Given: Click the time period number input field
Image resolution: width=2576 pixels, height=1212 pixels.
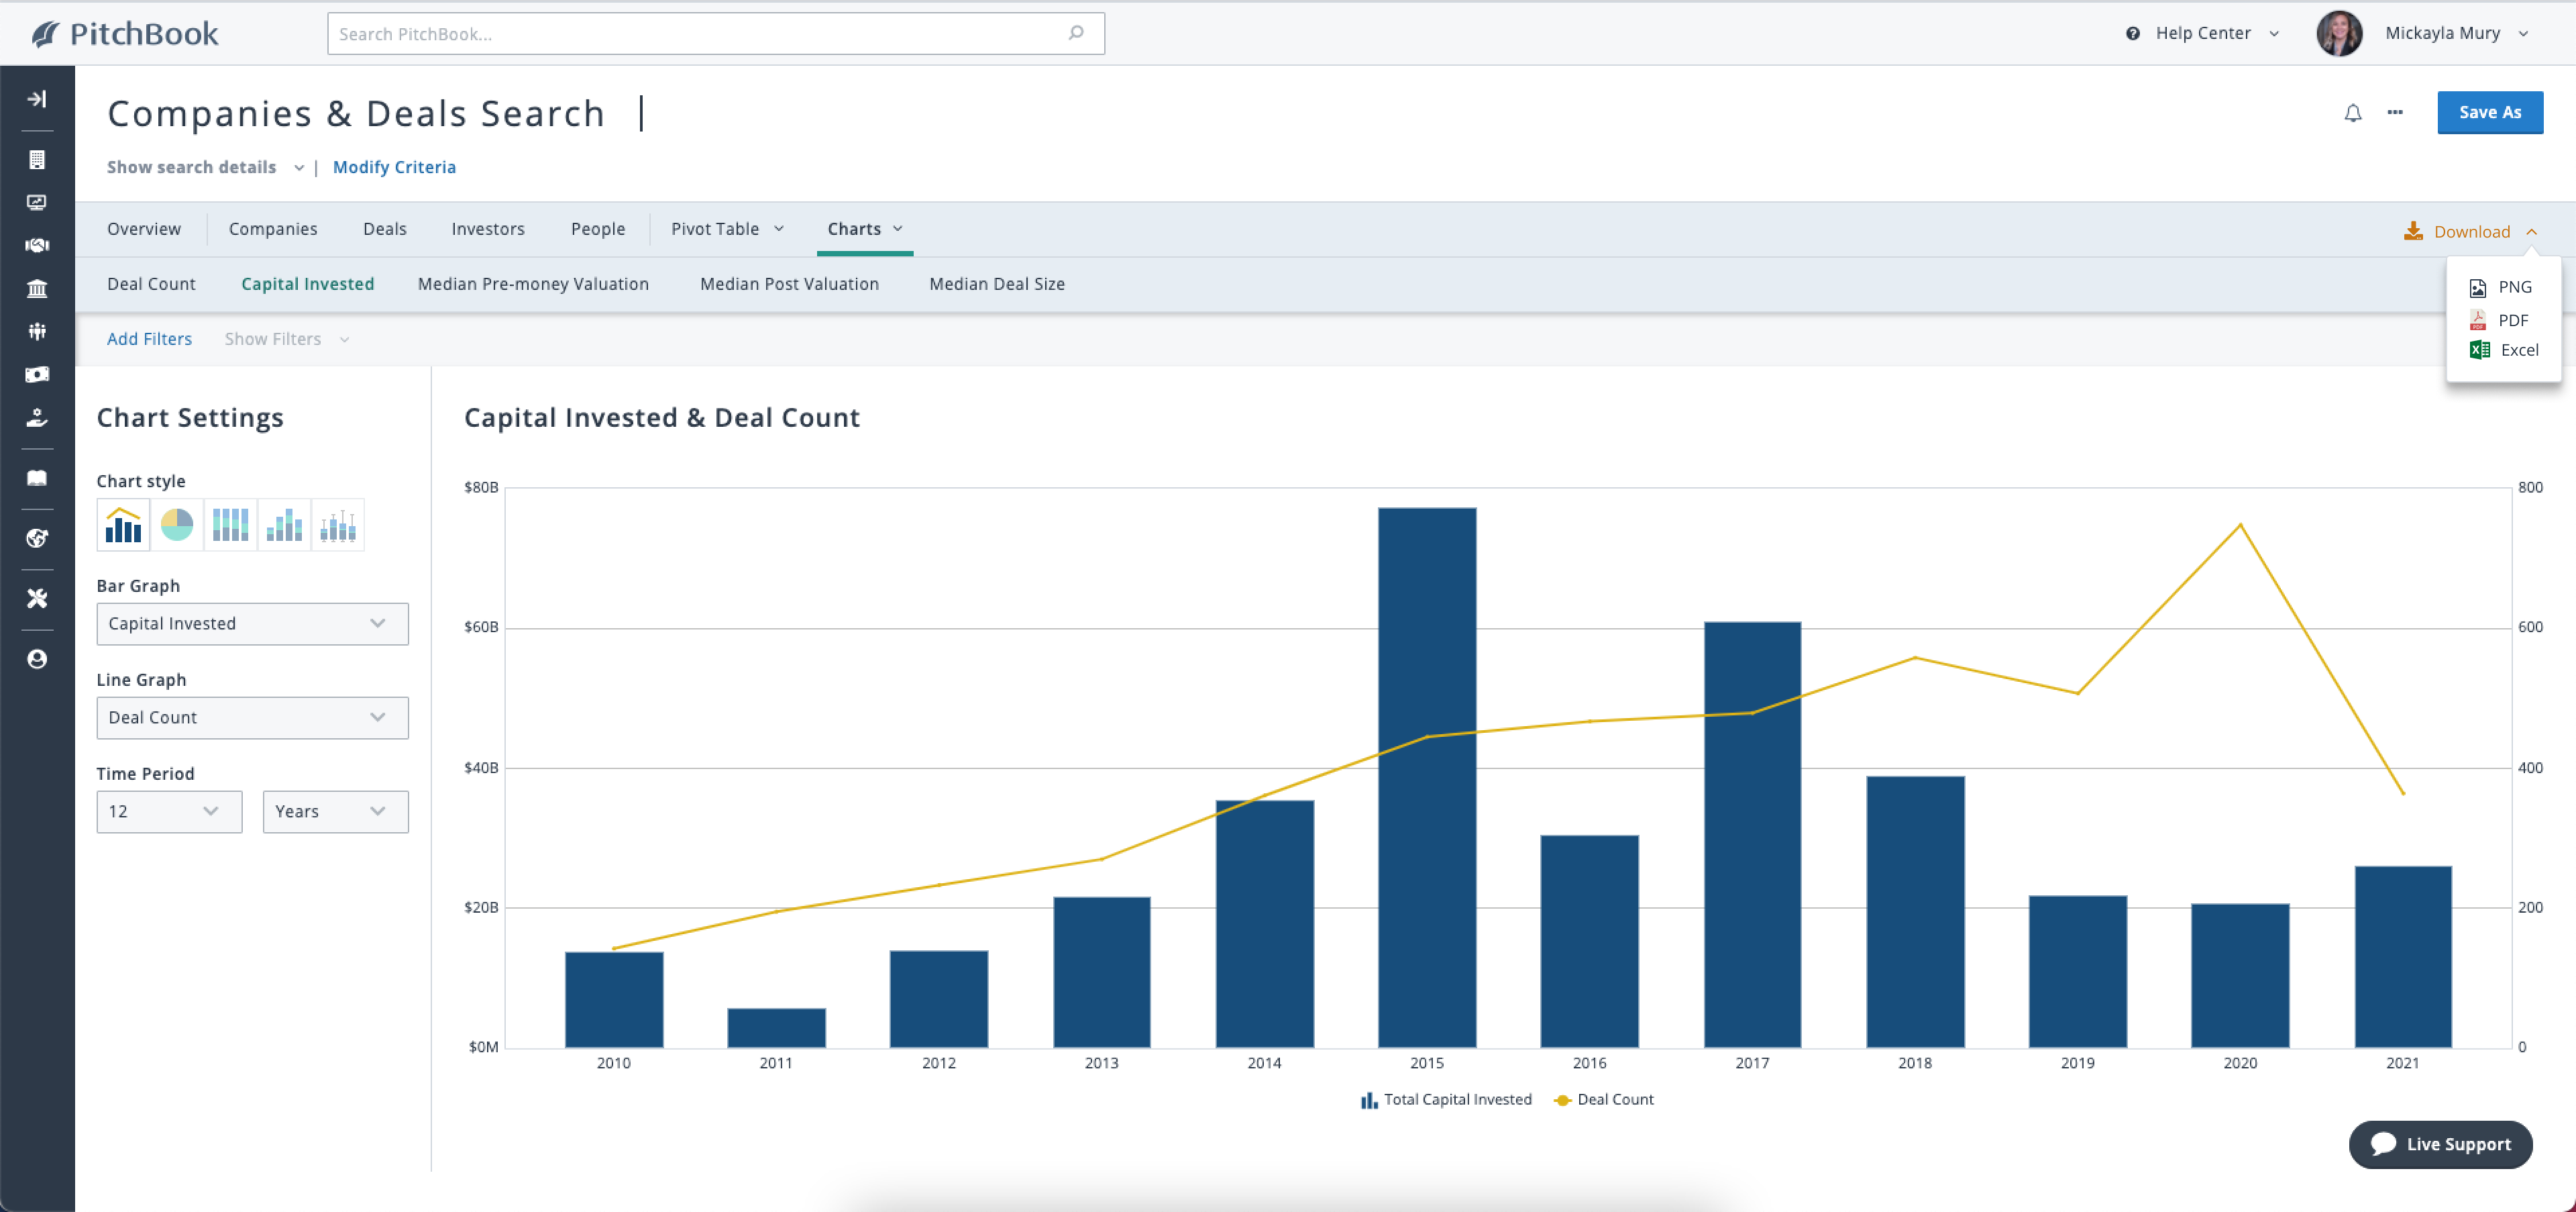Looking at the screenshot, I should (164, 811).
